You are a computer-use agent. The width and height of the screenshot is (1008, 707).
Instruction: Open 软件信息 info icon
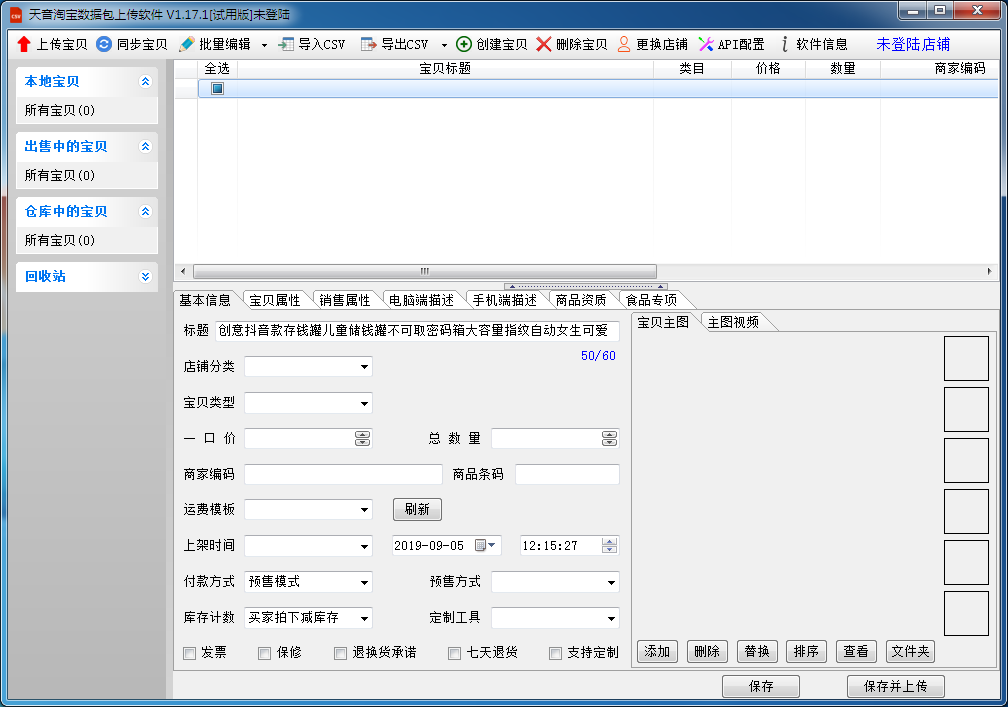(784, 44)
